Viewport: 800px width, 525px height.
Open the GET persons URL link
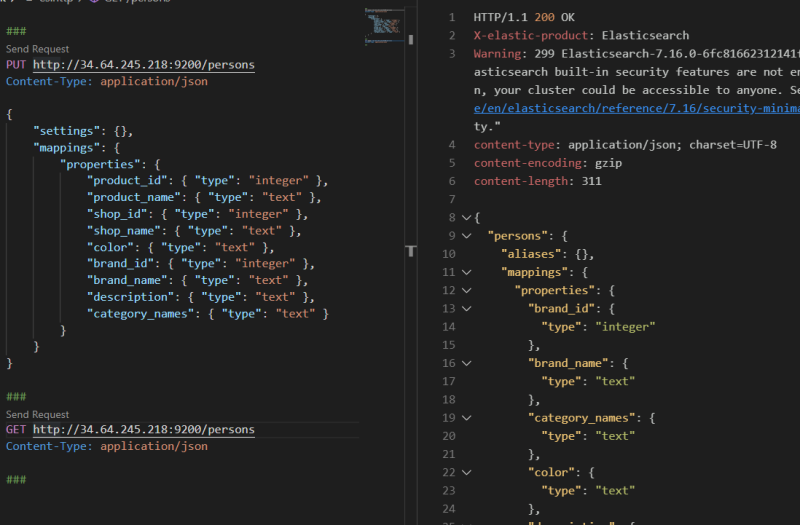tap(143, 430)
